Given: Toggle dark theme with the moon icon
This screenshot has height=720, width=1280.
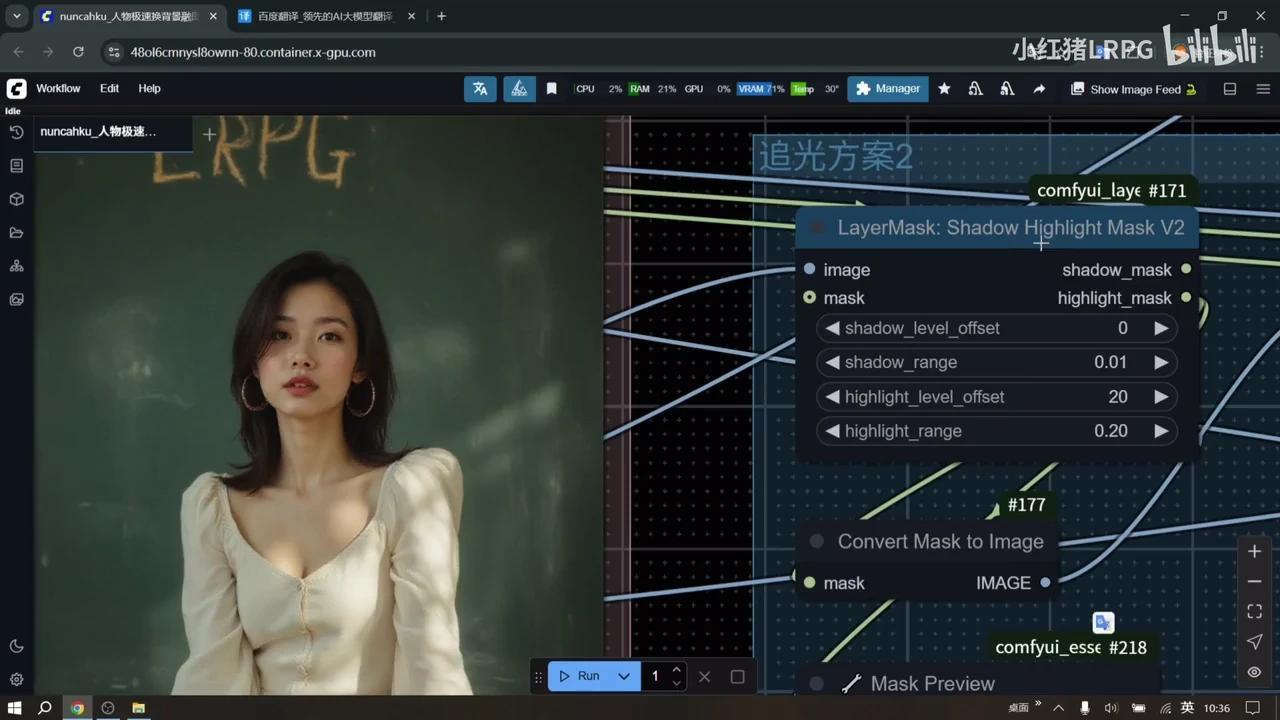Looking at the screenshot, I should [x=16, y=646].
